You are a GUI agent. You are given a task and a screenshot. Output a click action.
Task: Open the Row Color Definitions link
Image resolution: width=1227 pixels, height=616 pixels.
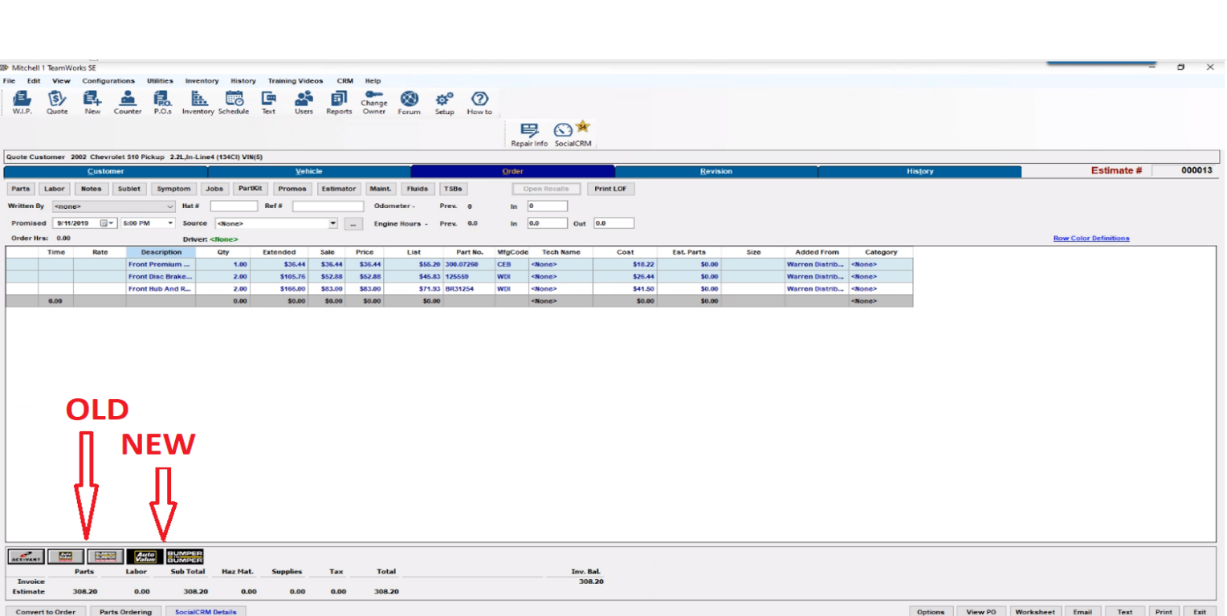[x=1091, y=238]
